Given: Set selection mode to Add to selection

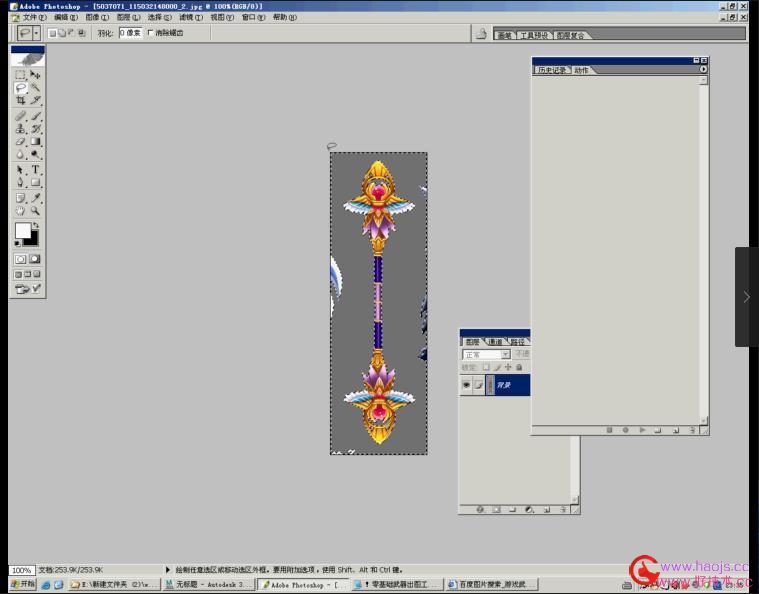Looking at the screenshot, I should pos(62,33).
